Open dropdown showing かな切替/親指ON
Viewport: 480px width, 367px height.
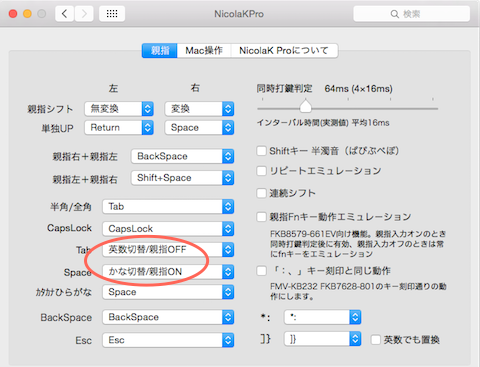click(x=168, y=272)
